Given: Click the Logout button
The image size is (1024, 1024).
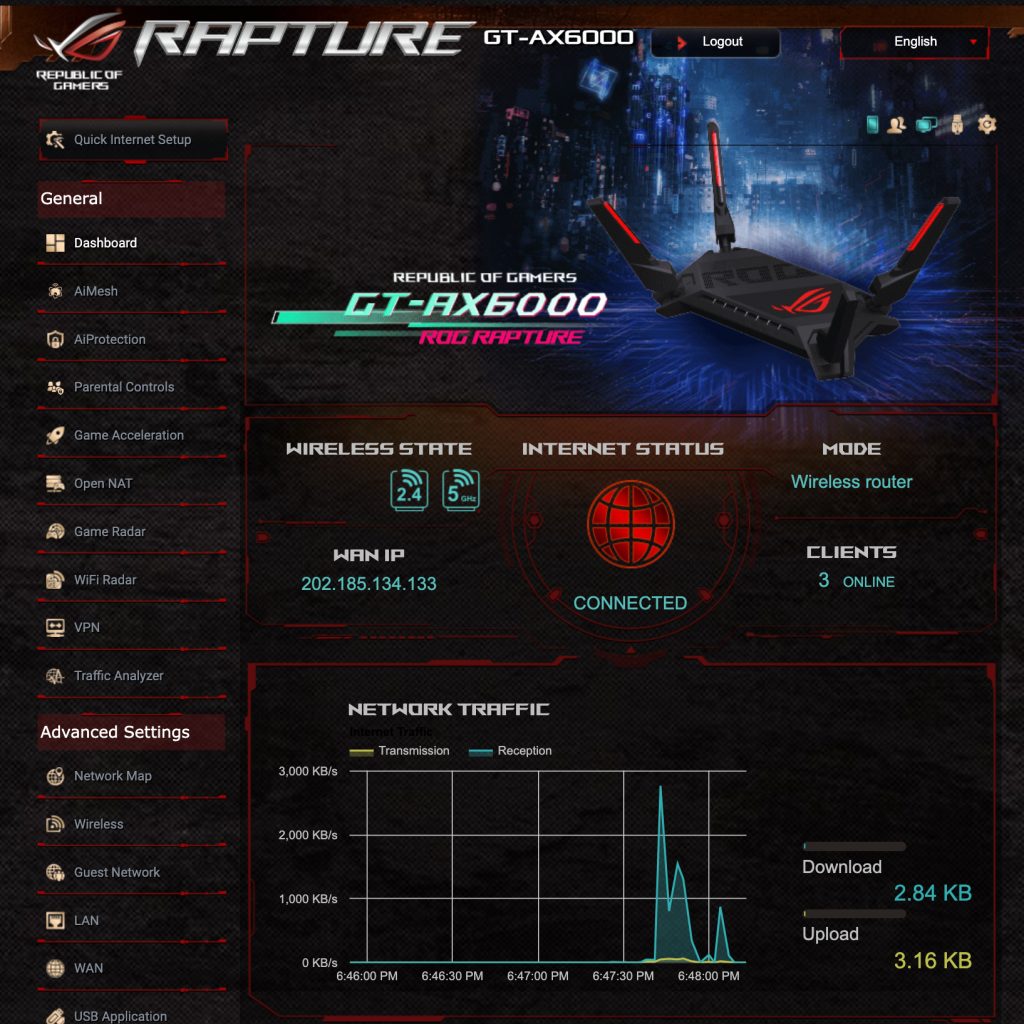Looking at the screenshot, I should pos(715,42).
